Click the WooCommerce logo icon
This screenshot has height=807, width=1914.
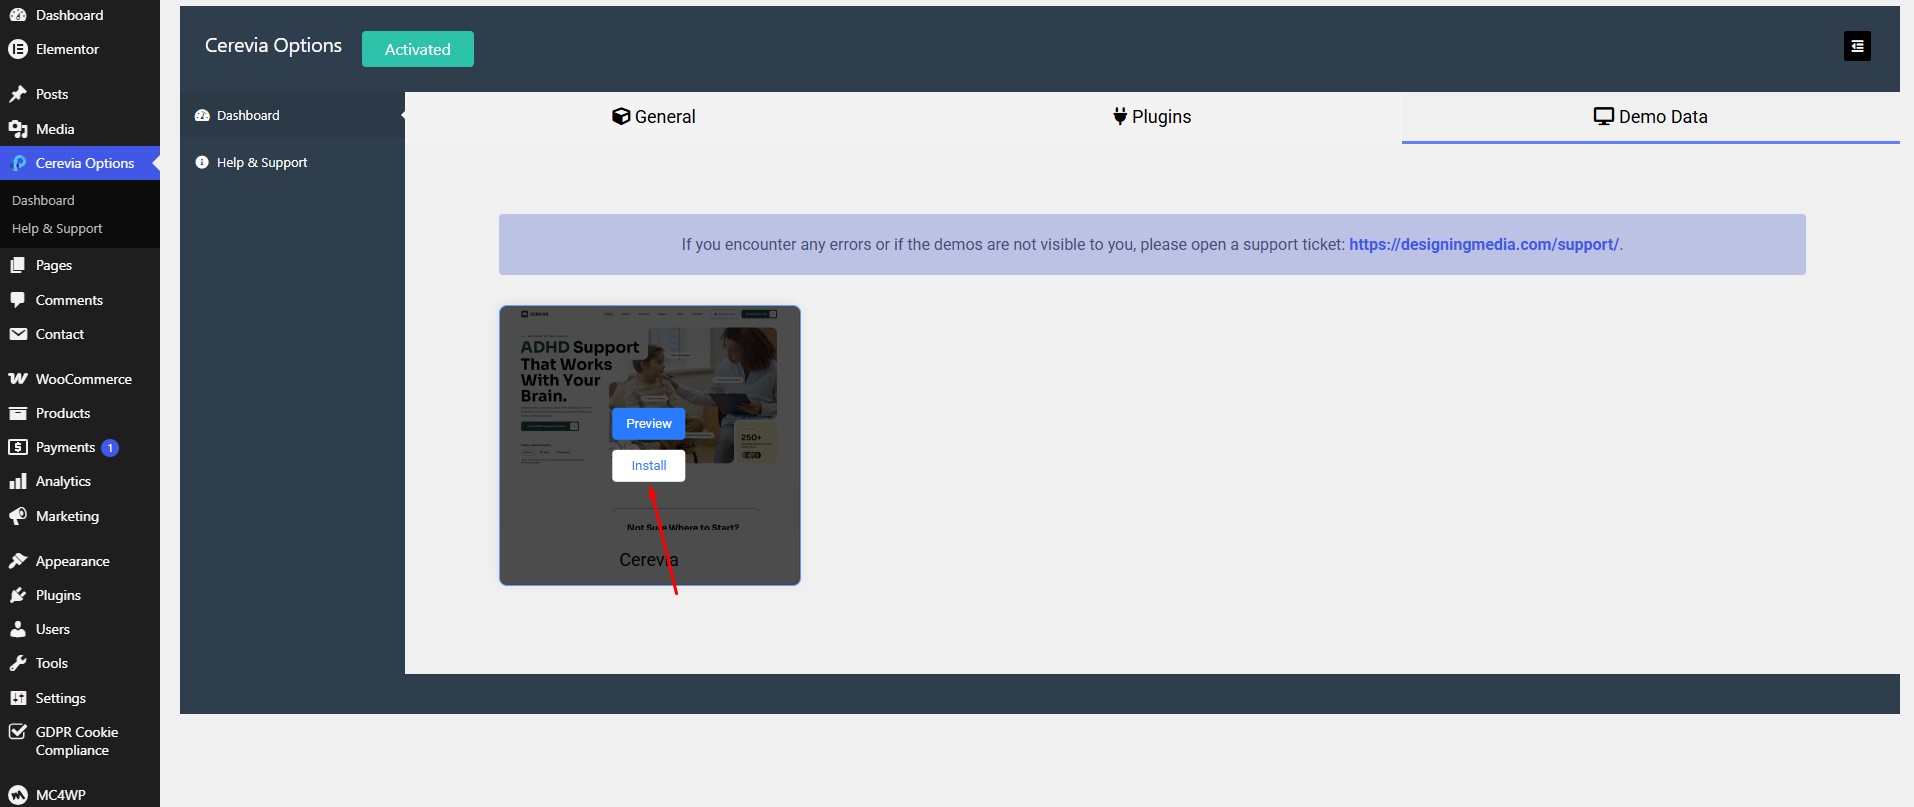pyautogui.click(x=18, y=379)
